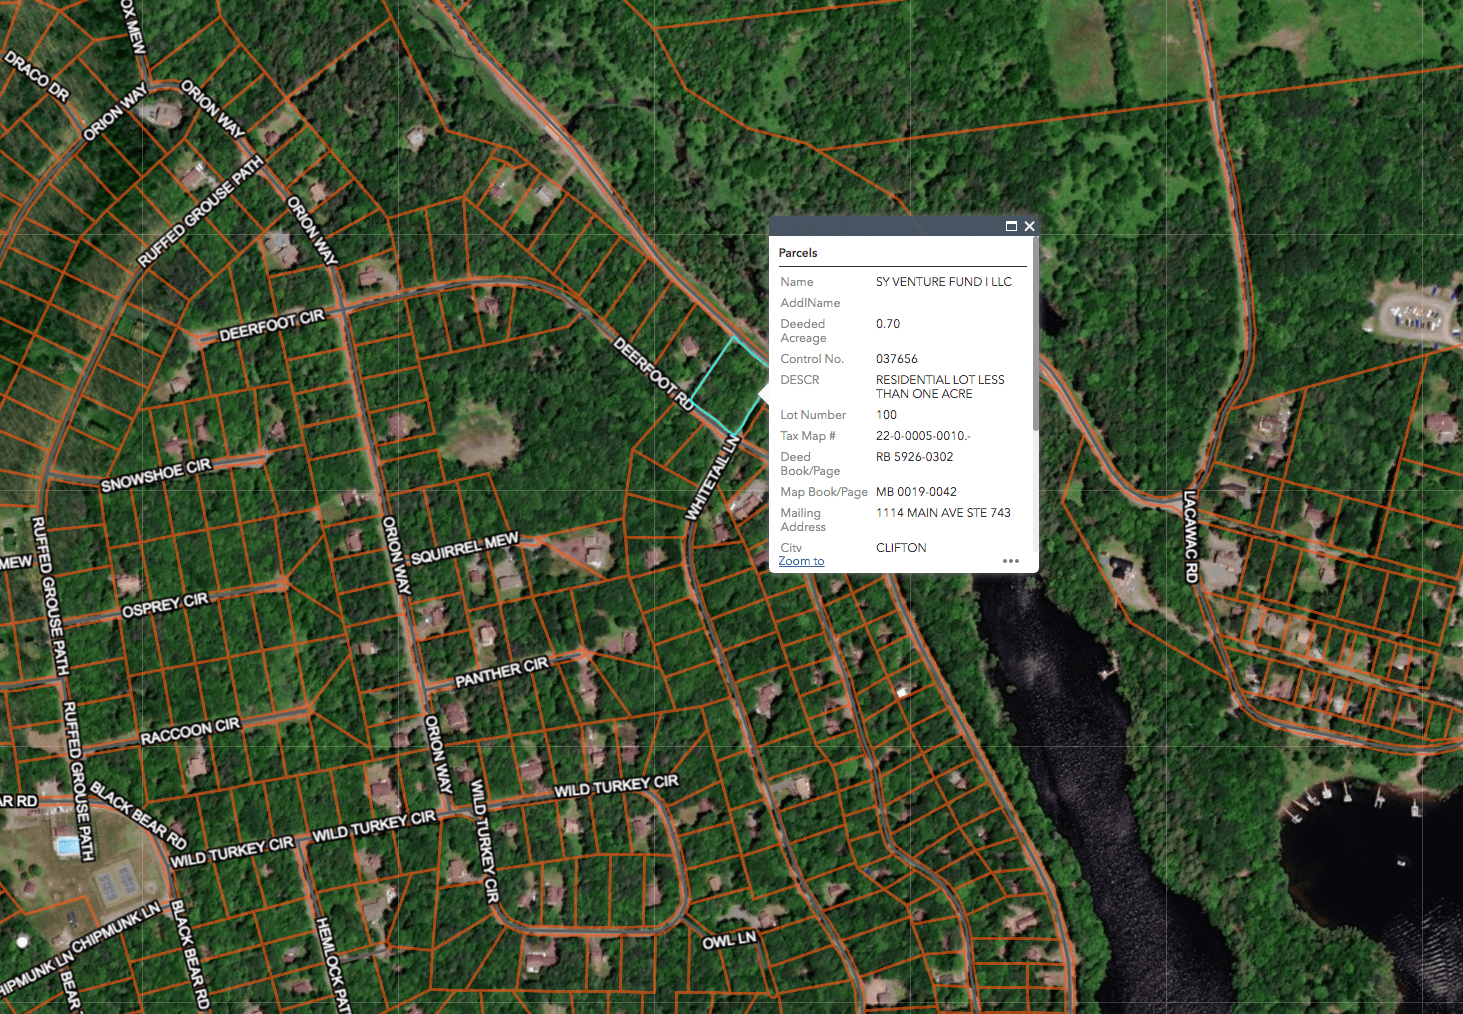1463x1014 pixels.
Task: Click the RESIDENTIAL LOT LESS THAN ONE ACRE description
Action: pos(940,387)
